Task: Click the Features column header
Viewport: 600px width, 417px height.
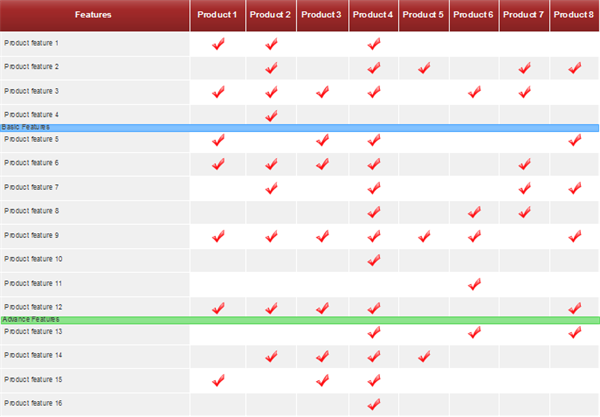Action: (95, 15)
